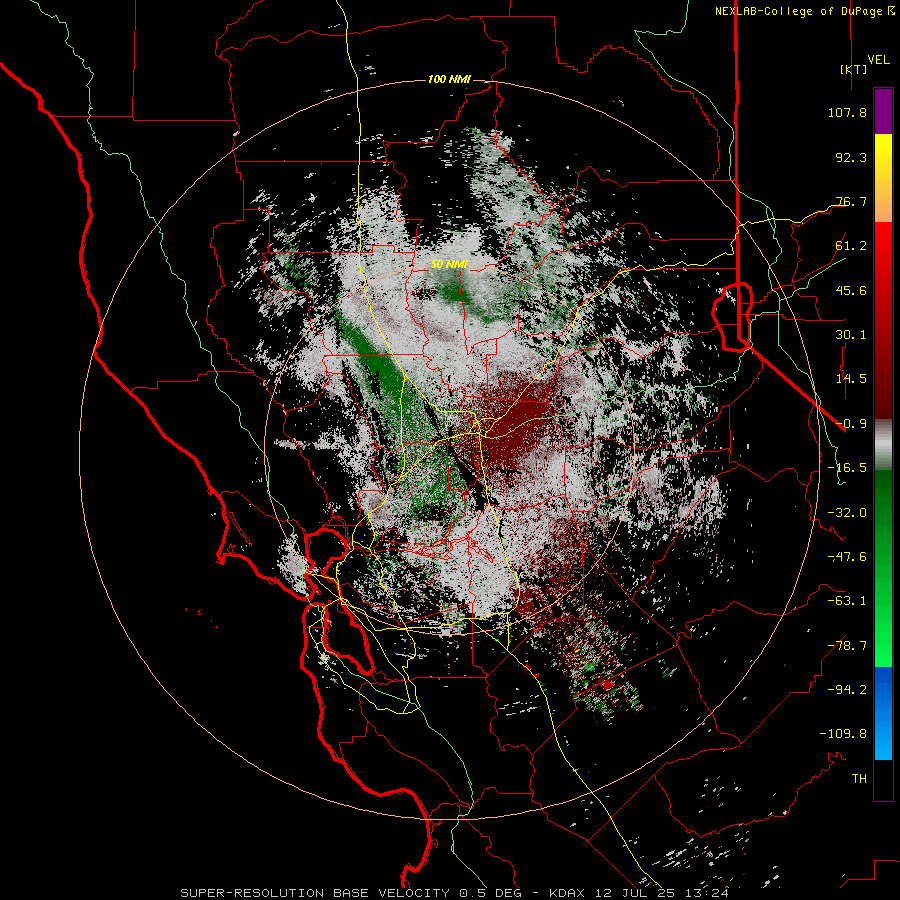Click the purple segment of the velocity color bar
This screenshot has width=900, height=900.
point(883,111)
